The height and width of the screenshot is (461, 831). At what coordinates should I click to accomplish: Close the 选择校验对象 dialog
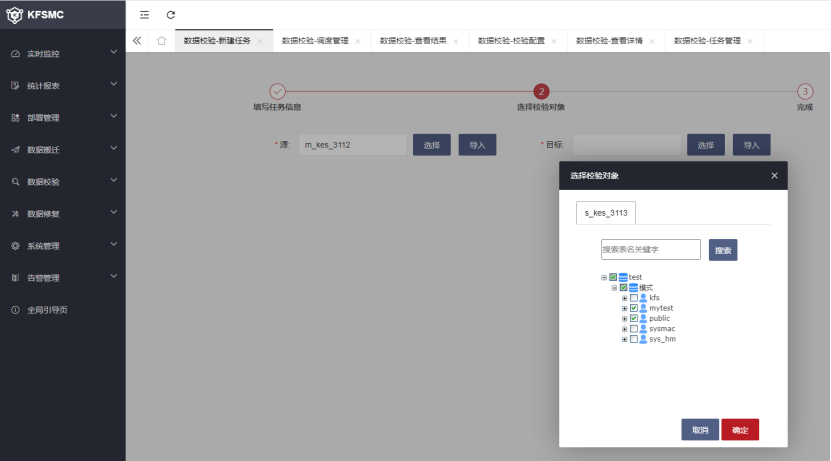click(774, 175)
